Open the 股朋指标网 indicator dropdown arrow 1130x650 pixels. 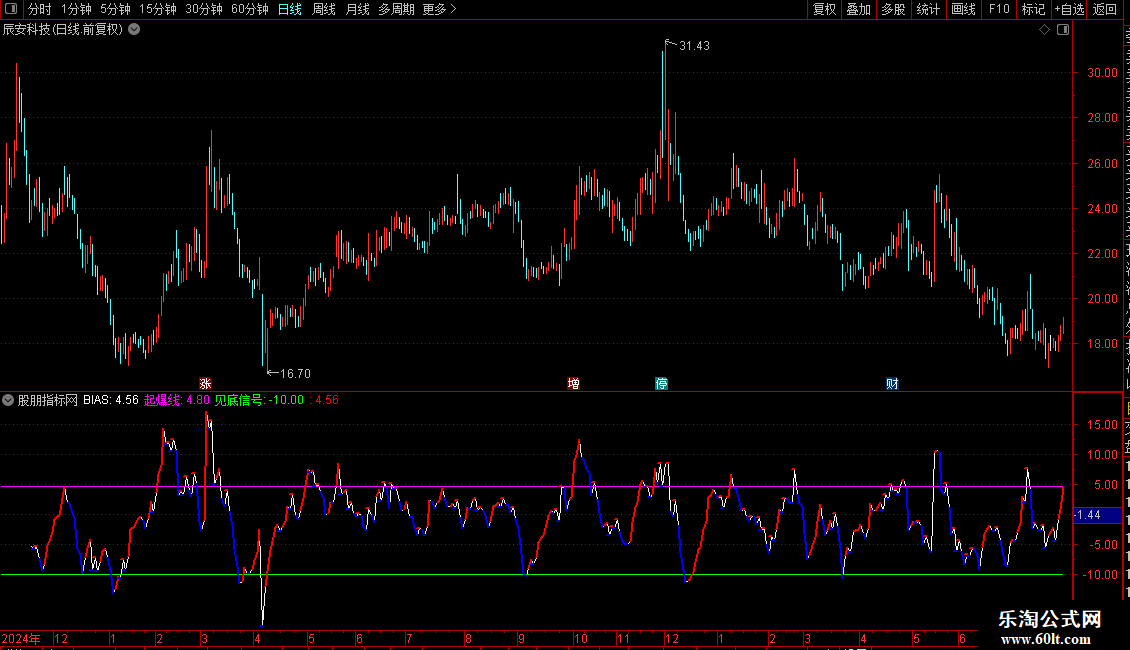(x=8, y=400)
